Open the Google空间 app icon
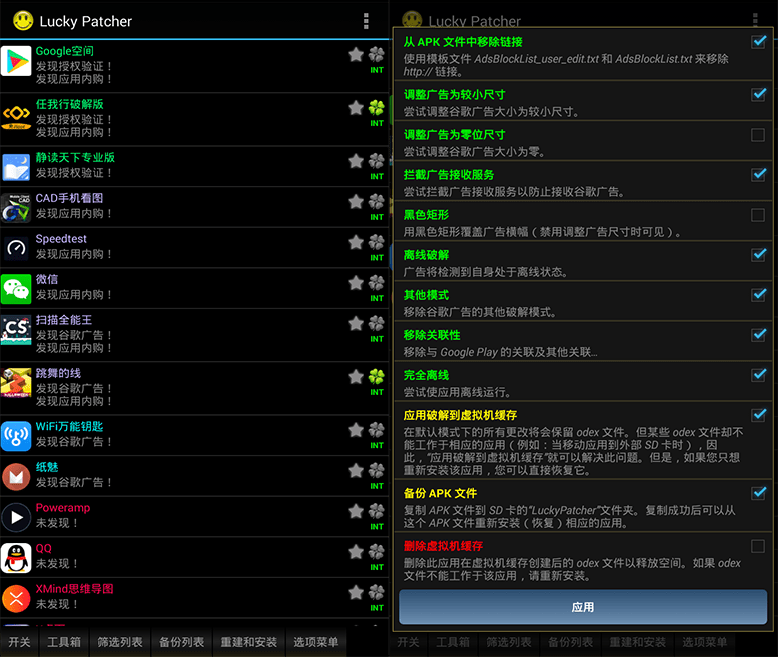778x657 pixels. 16,61
